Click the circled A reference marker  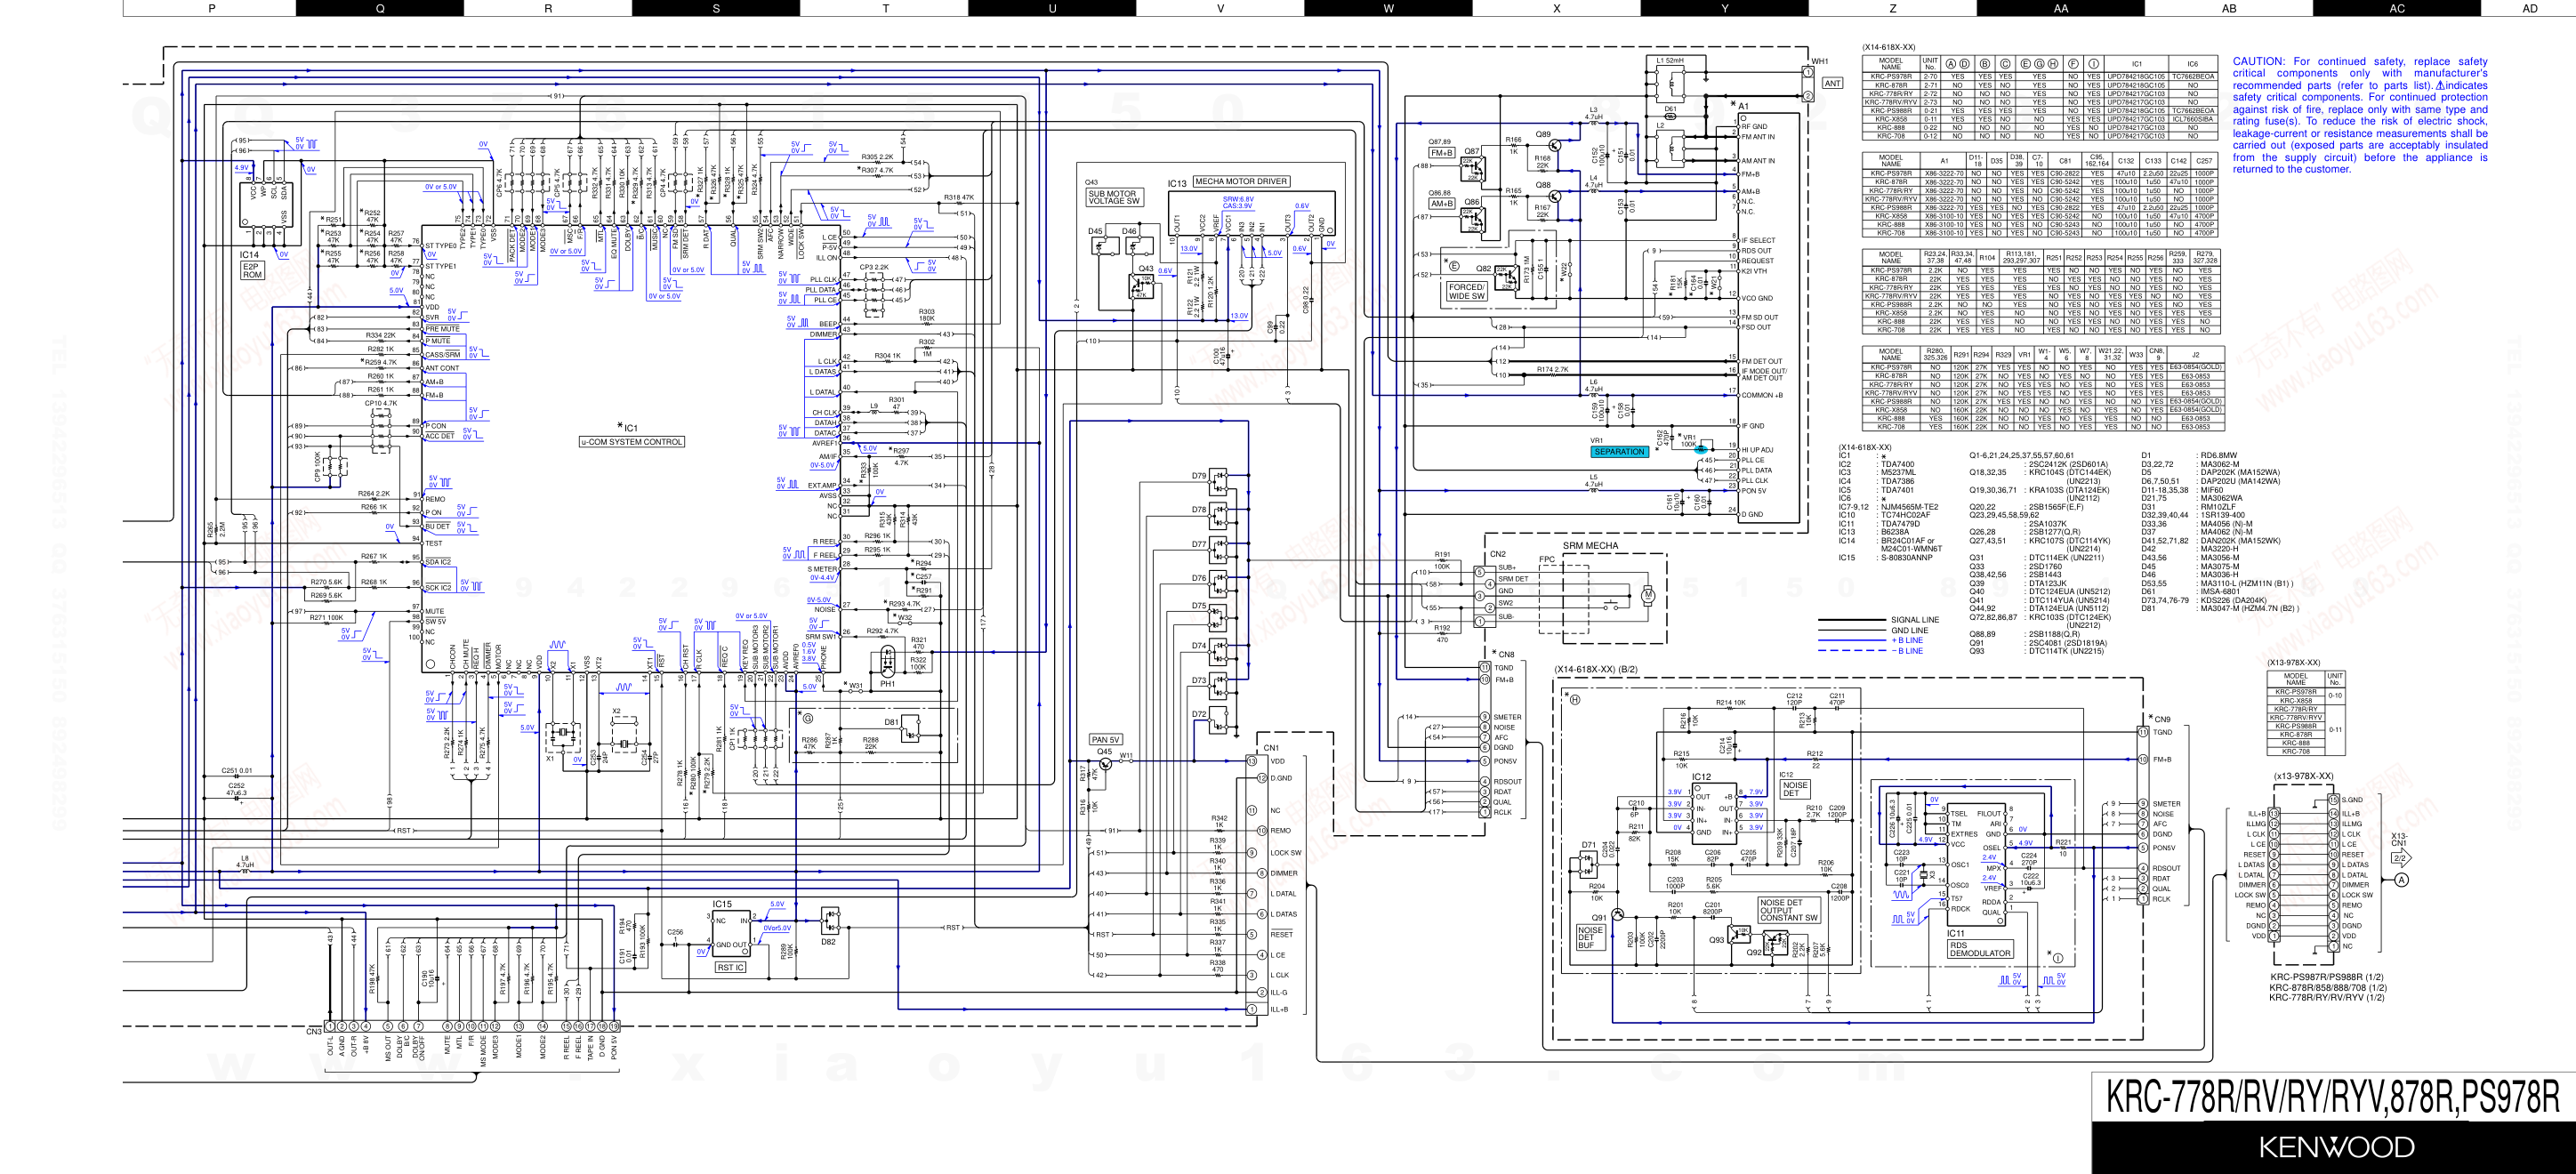(x=2401, y=880)
